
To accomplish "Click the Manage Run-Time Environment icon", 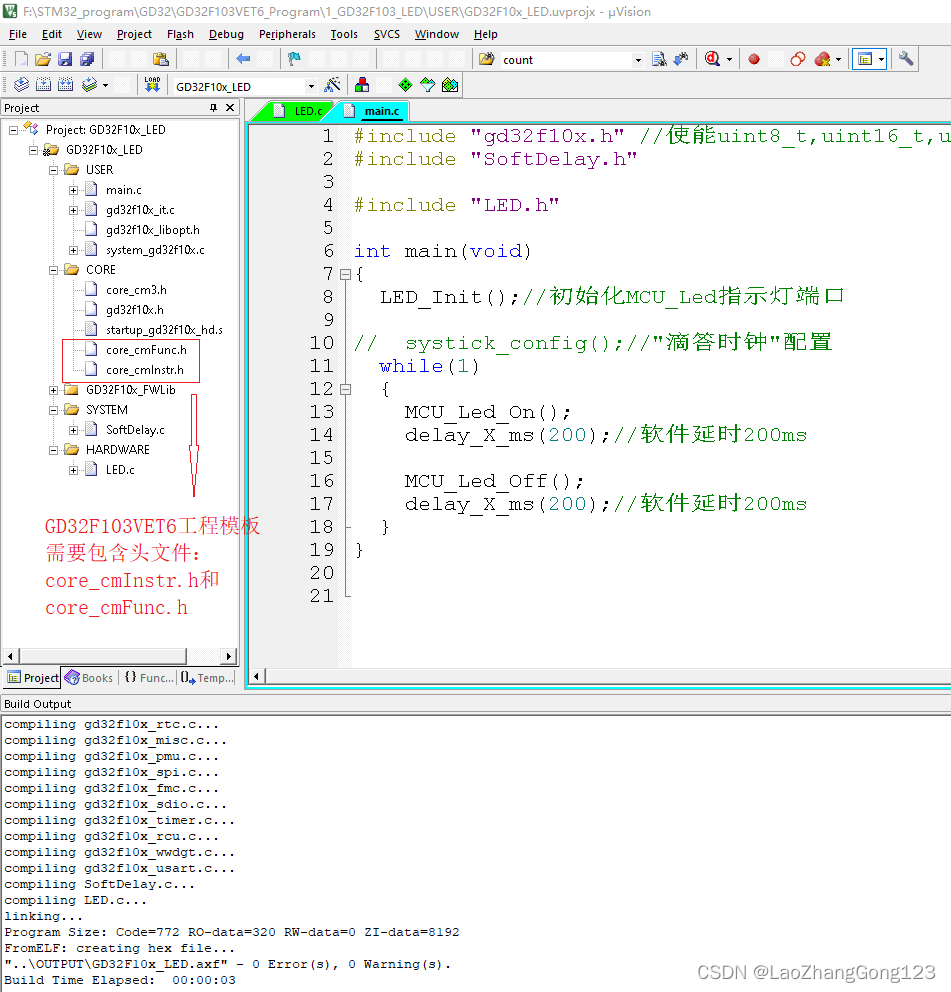I will (450, 85).
